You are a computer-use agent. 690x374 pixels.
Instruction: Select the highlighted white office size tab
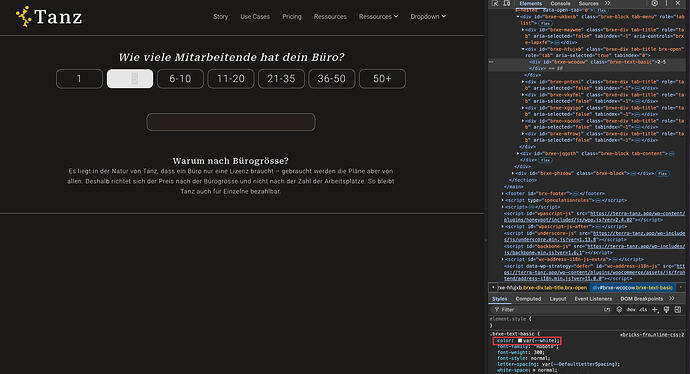point(130,79)
